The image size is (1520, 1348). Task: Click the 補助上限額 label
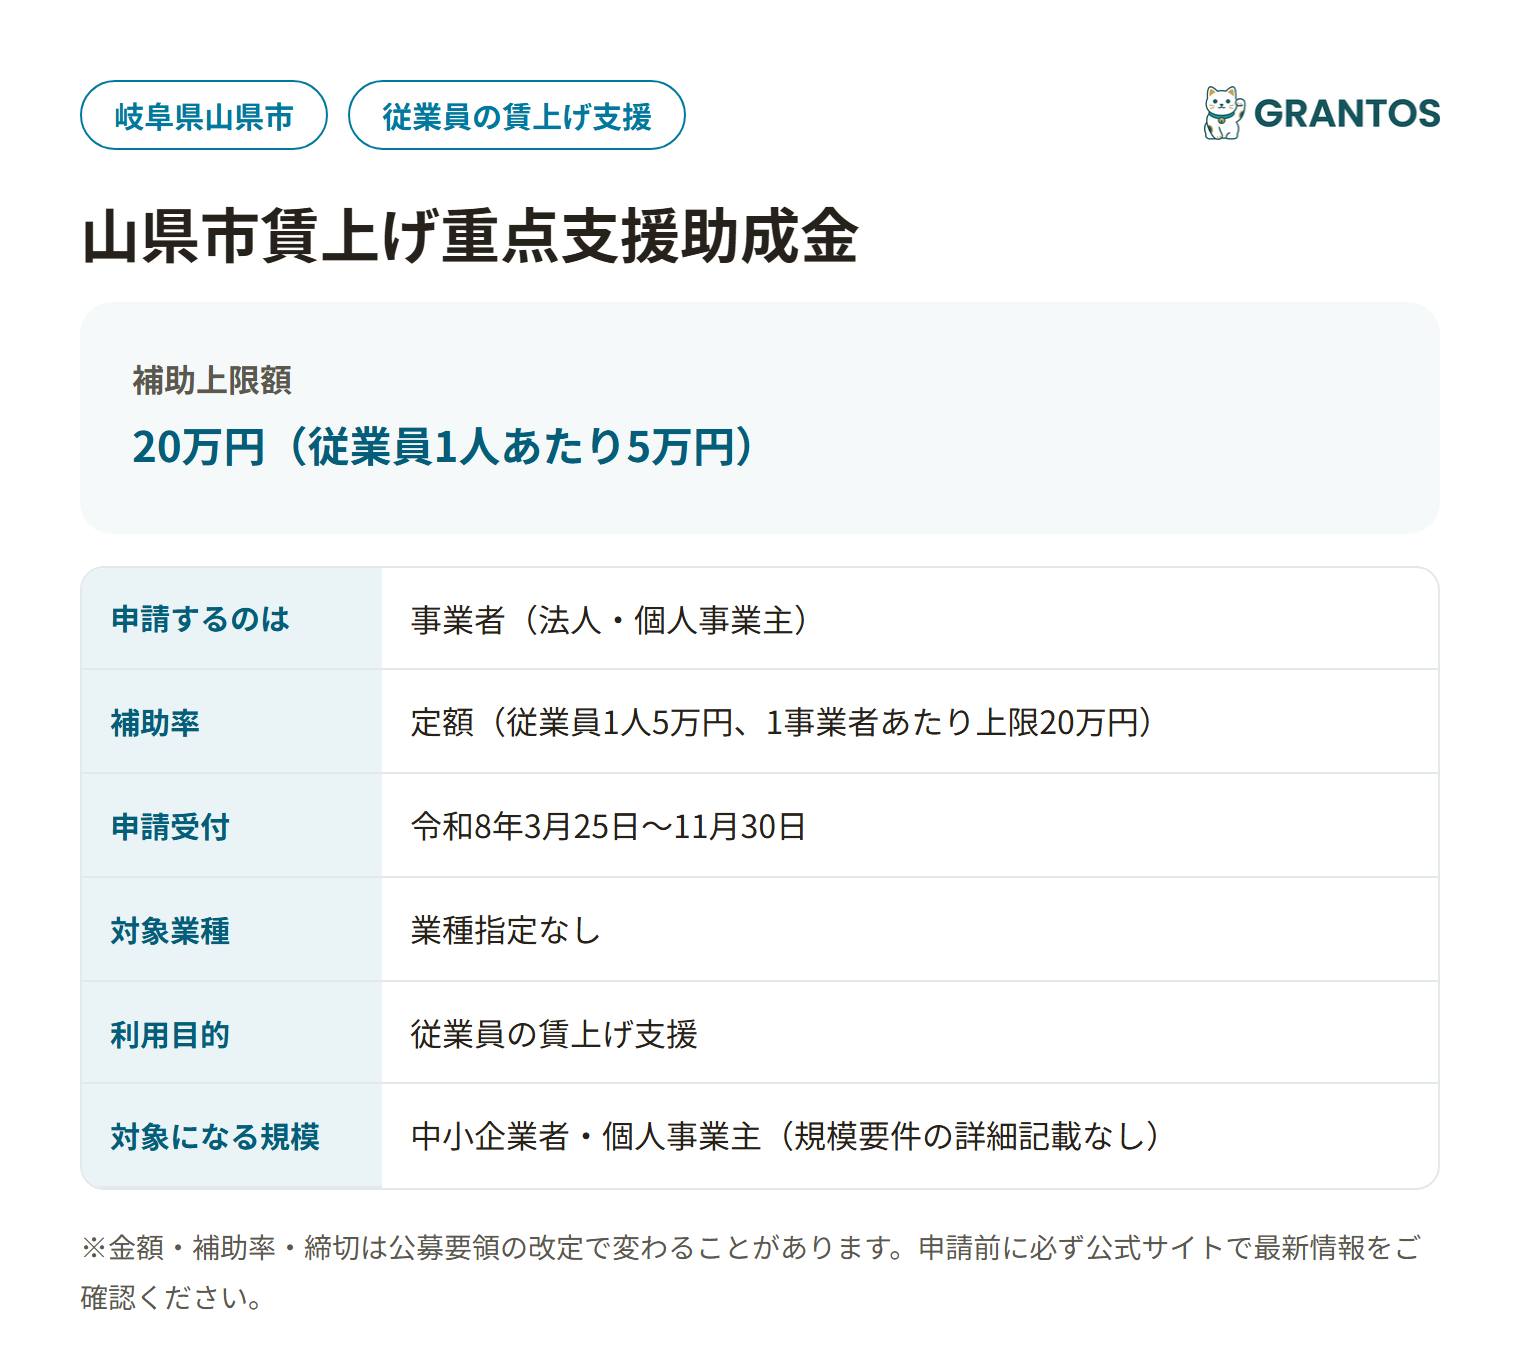coord(212,380)
